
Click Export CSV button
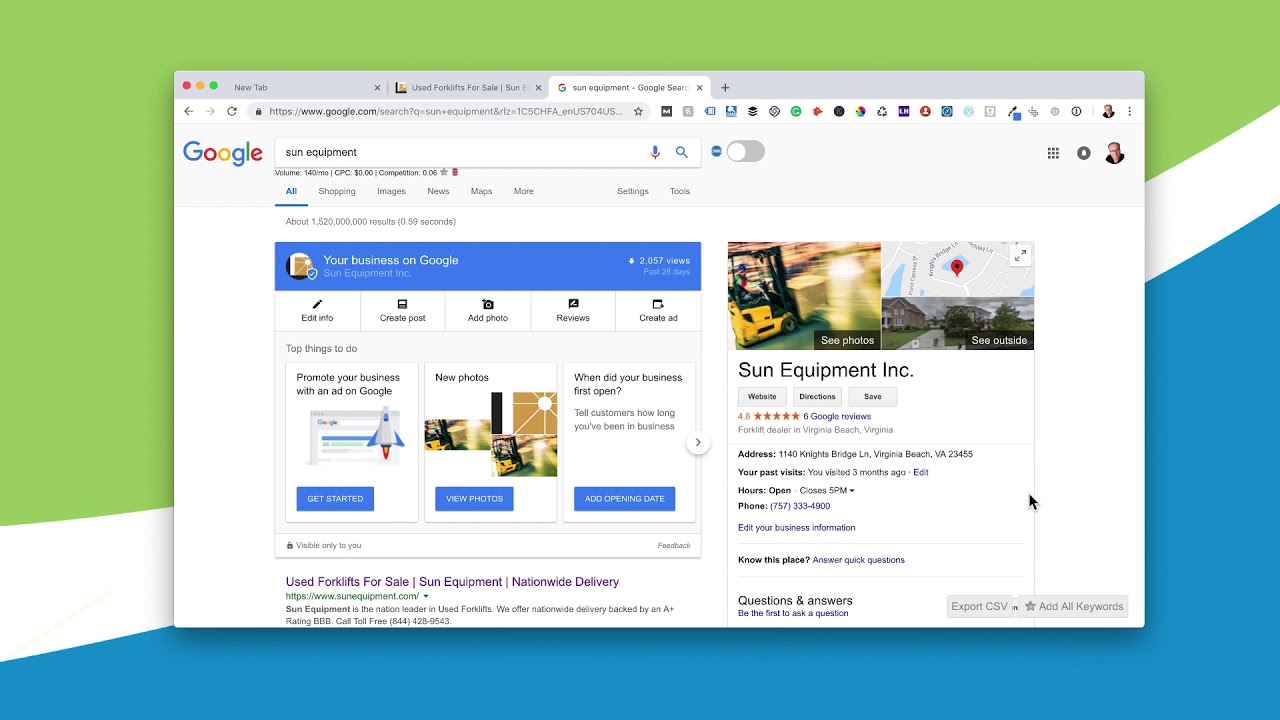(x=980, y=606)
